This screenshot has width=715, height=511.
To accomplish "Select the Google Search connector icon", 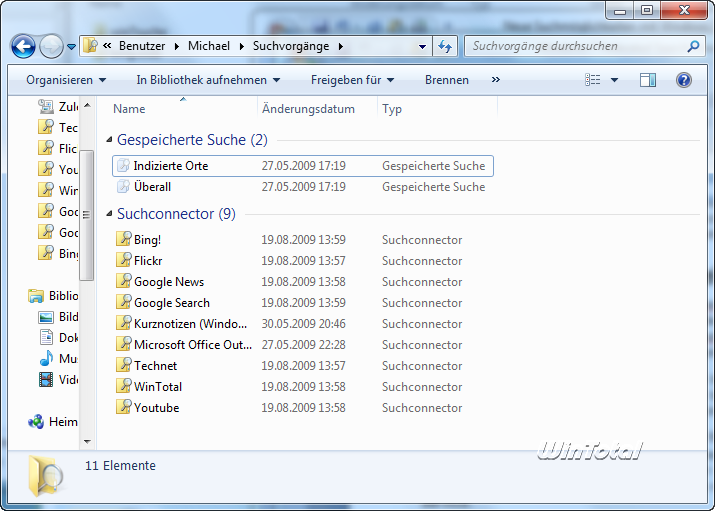I will pyautogui.click(x=123, y=302).
